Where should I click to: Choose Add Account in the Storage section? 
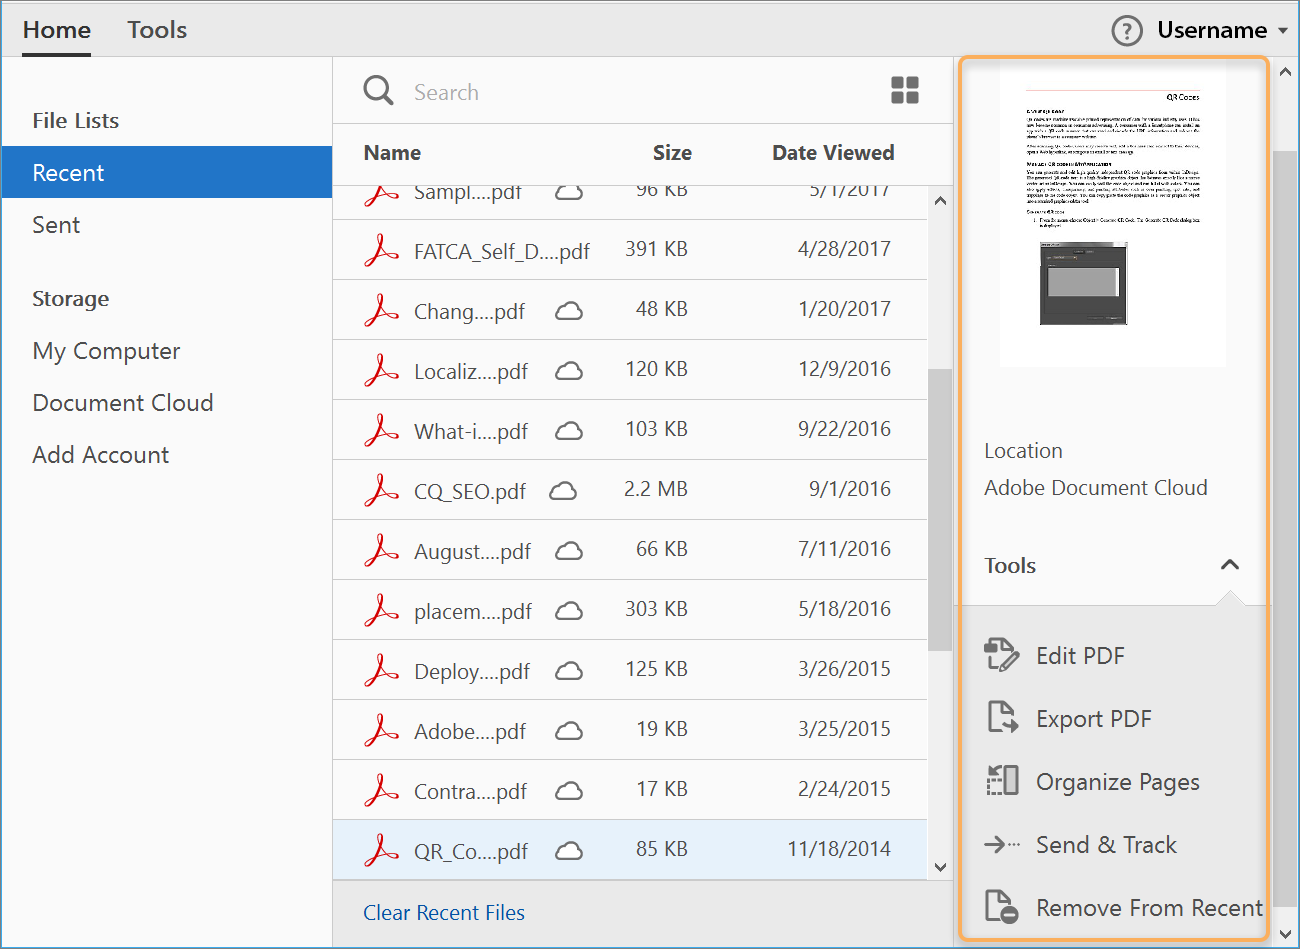pyautogui.click(x=100, y=454)
